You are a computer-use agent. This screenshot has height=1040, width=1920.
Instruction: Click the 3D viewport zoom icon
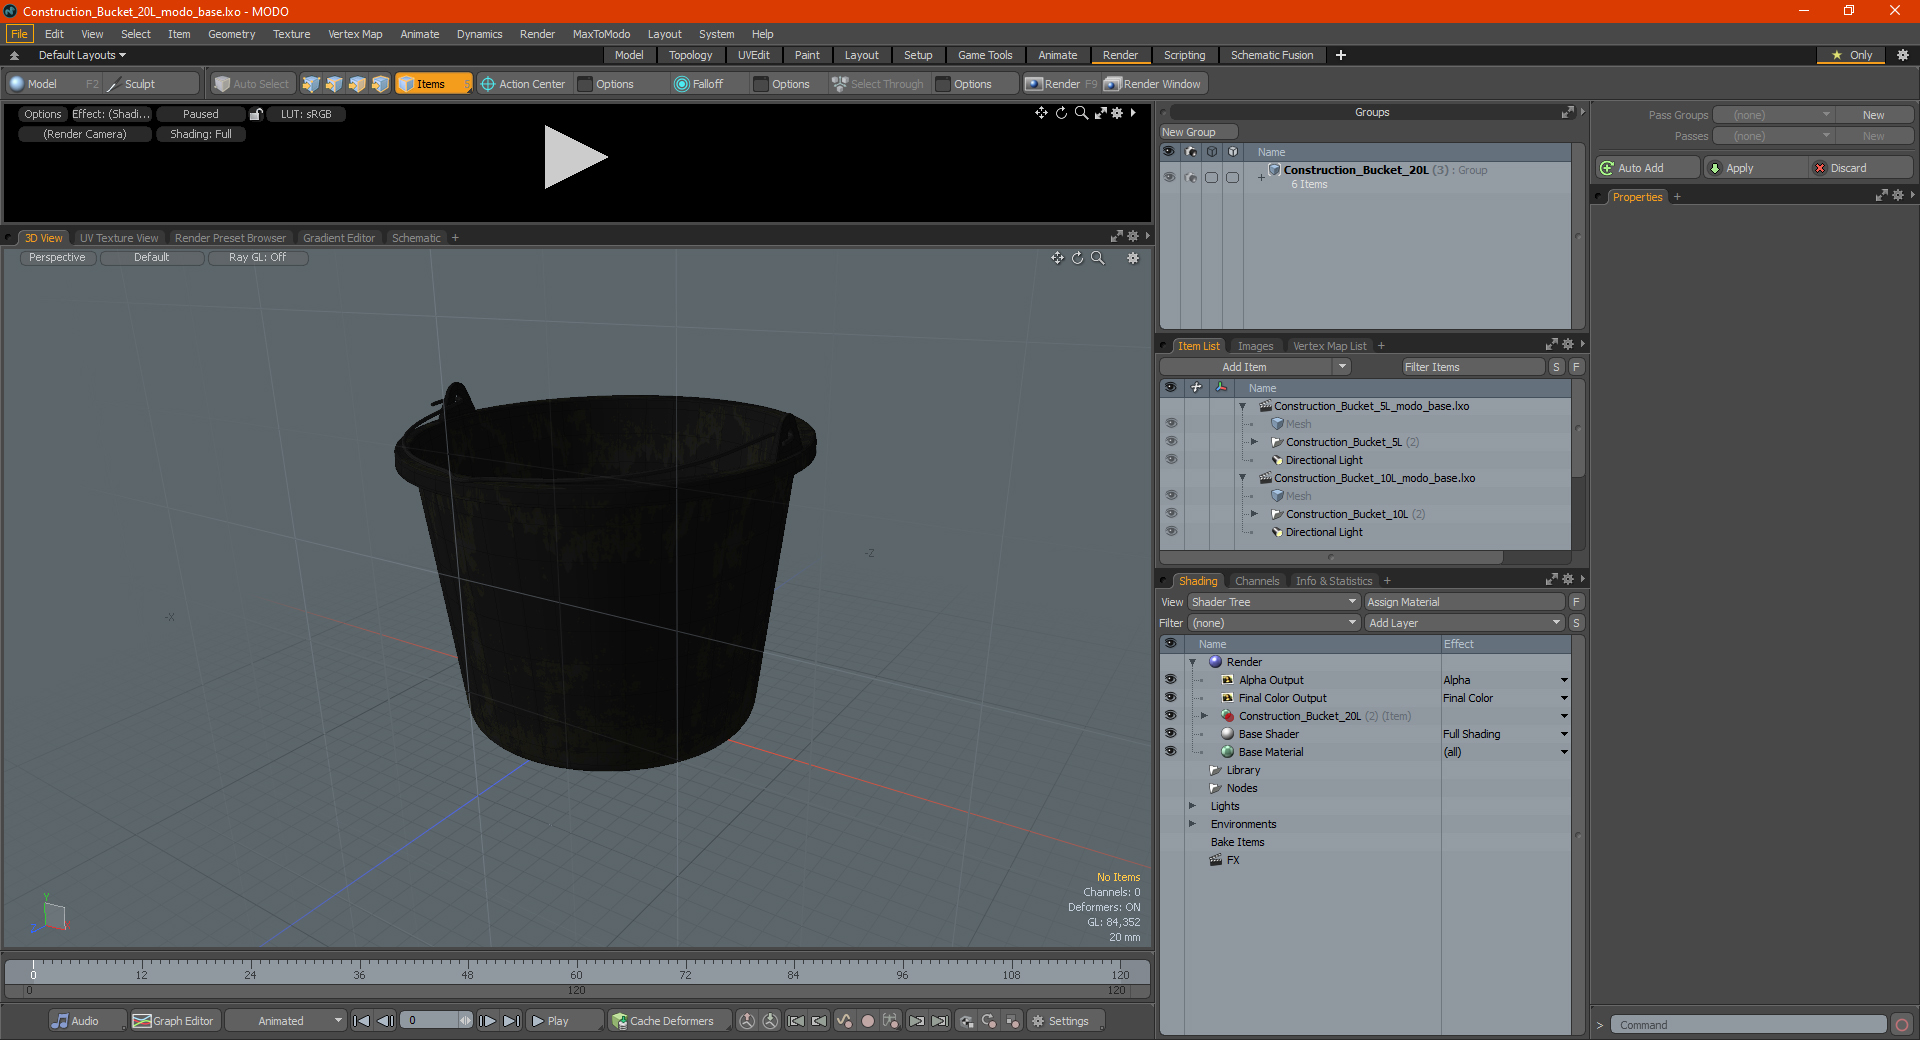tap(1097, 258)
